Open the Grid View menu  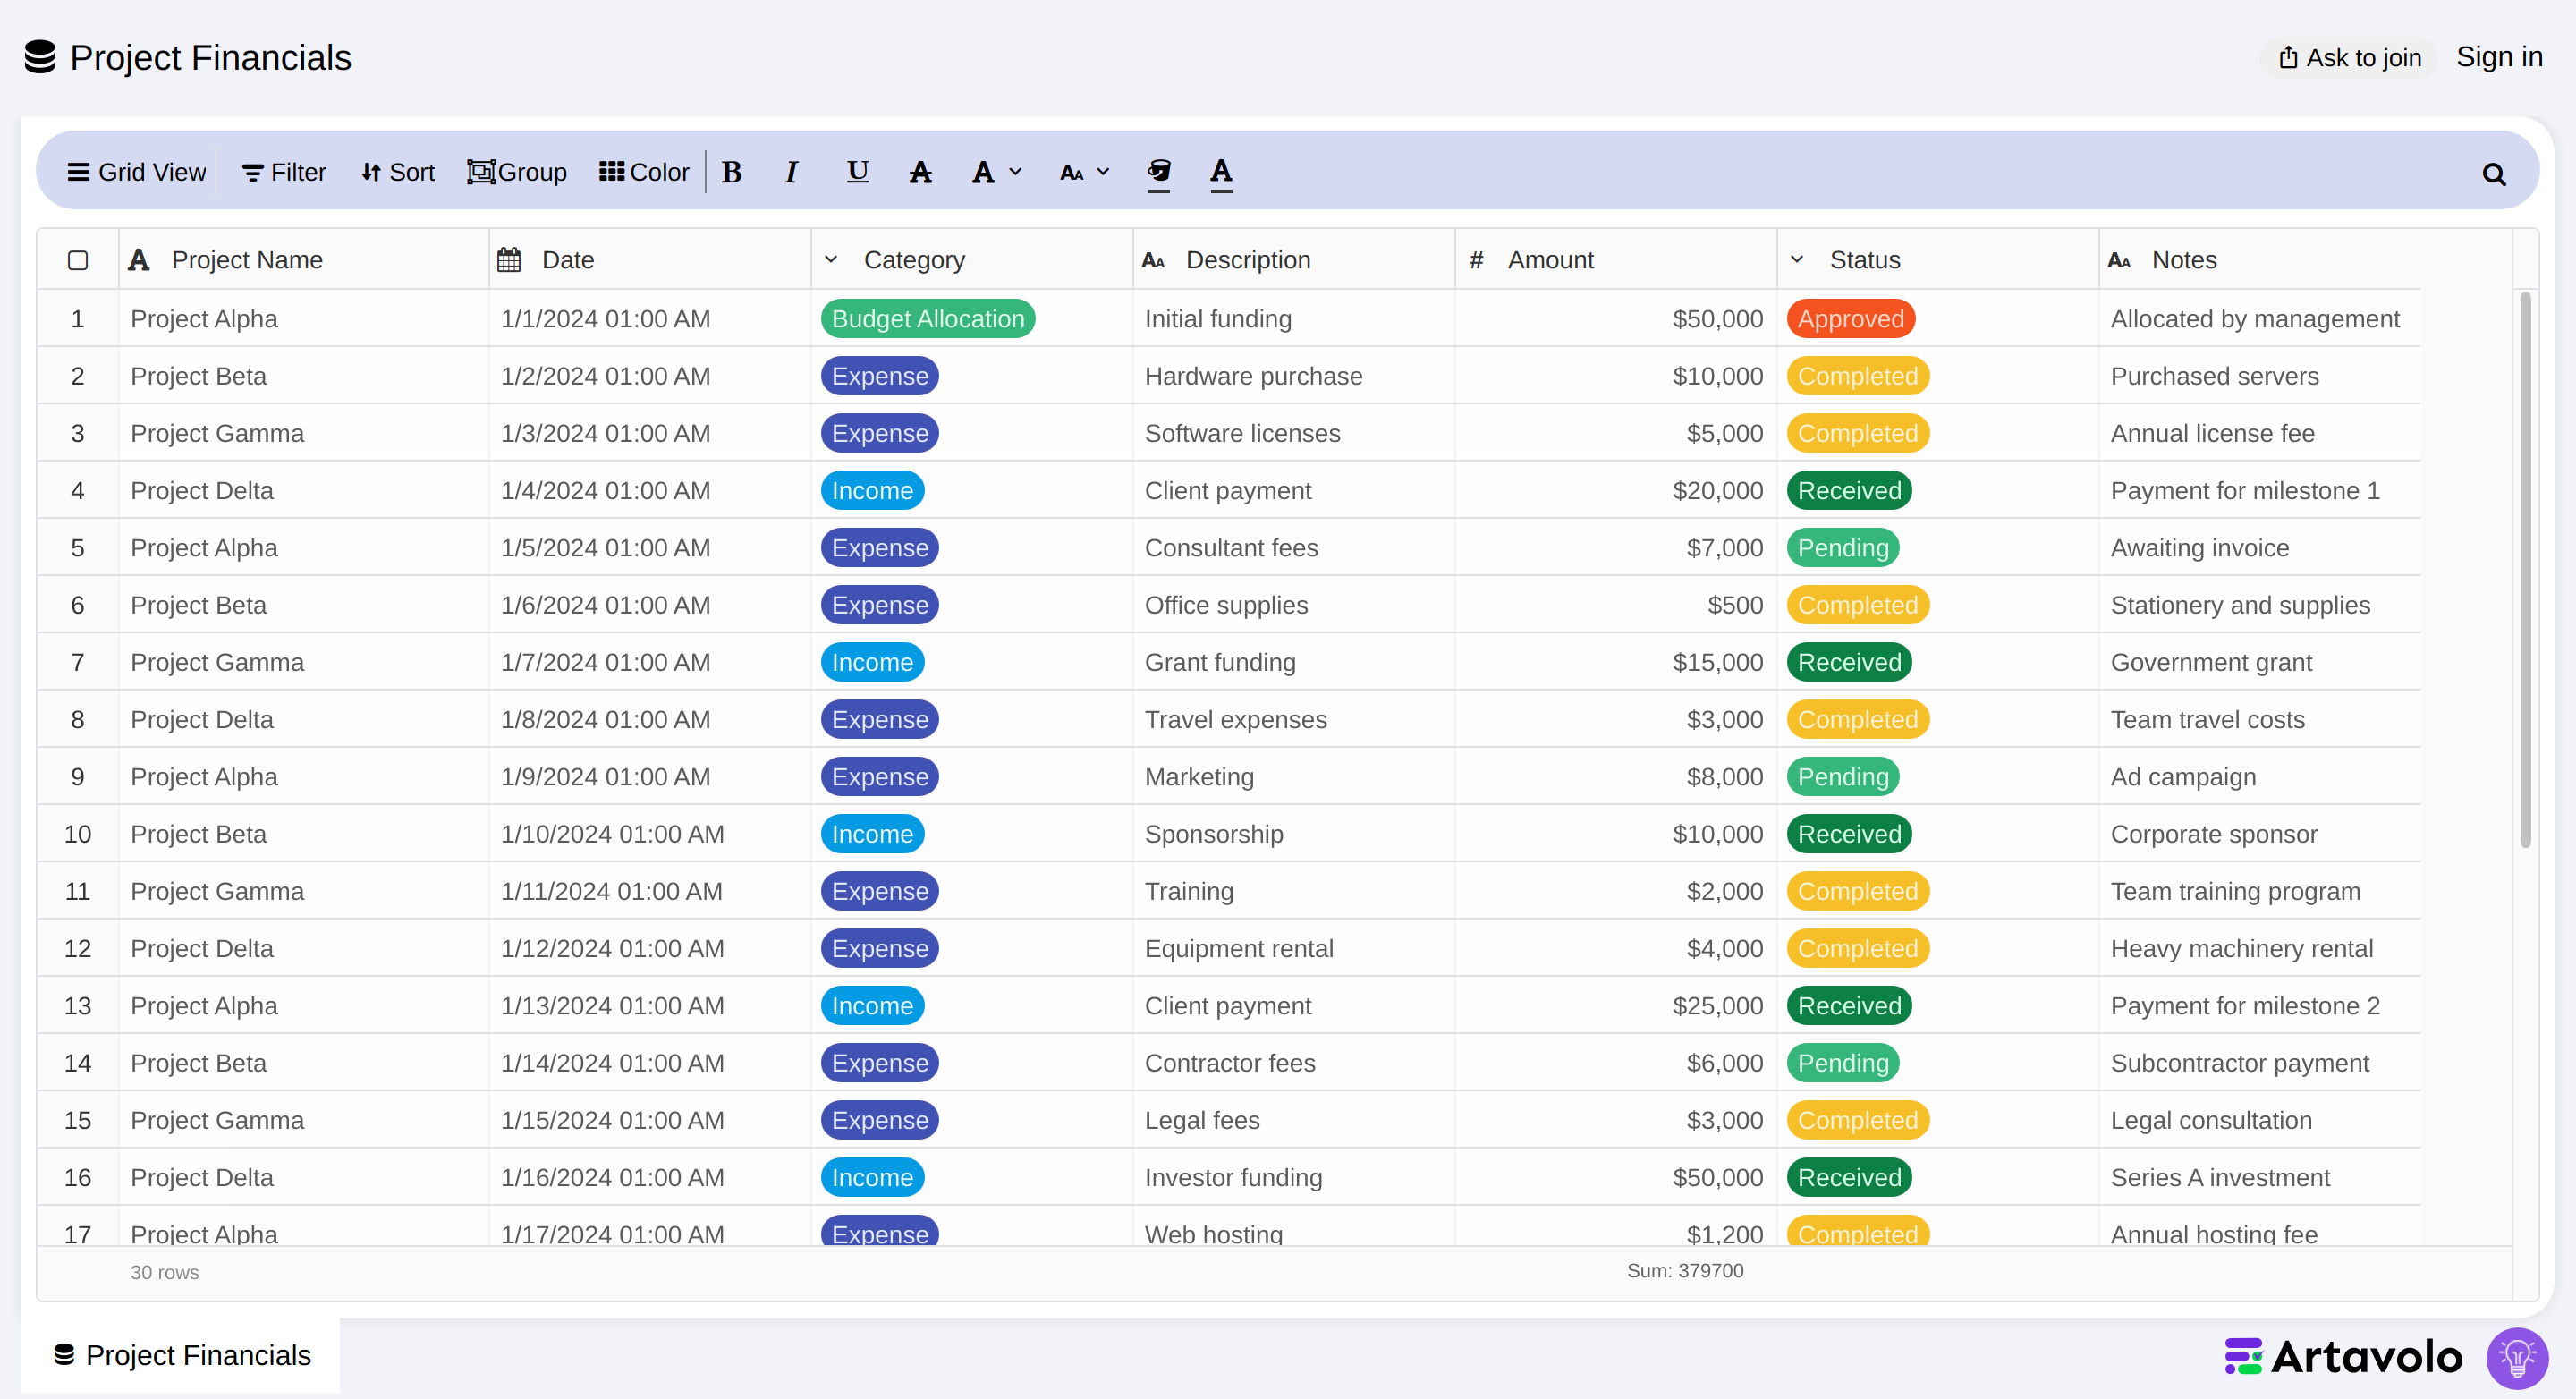[x=136, y=172]
